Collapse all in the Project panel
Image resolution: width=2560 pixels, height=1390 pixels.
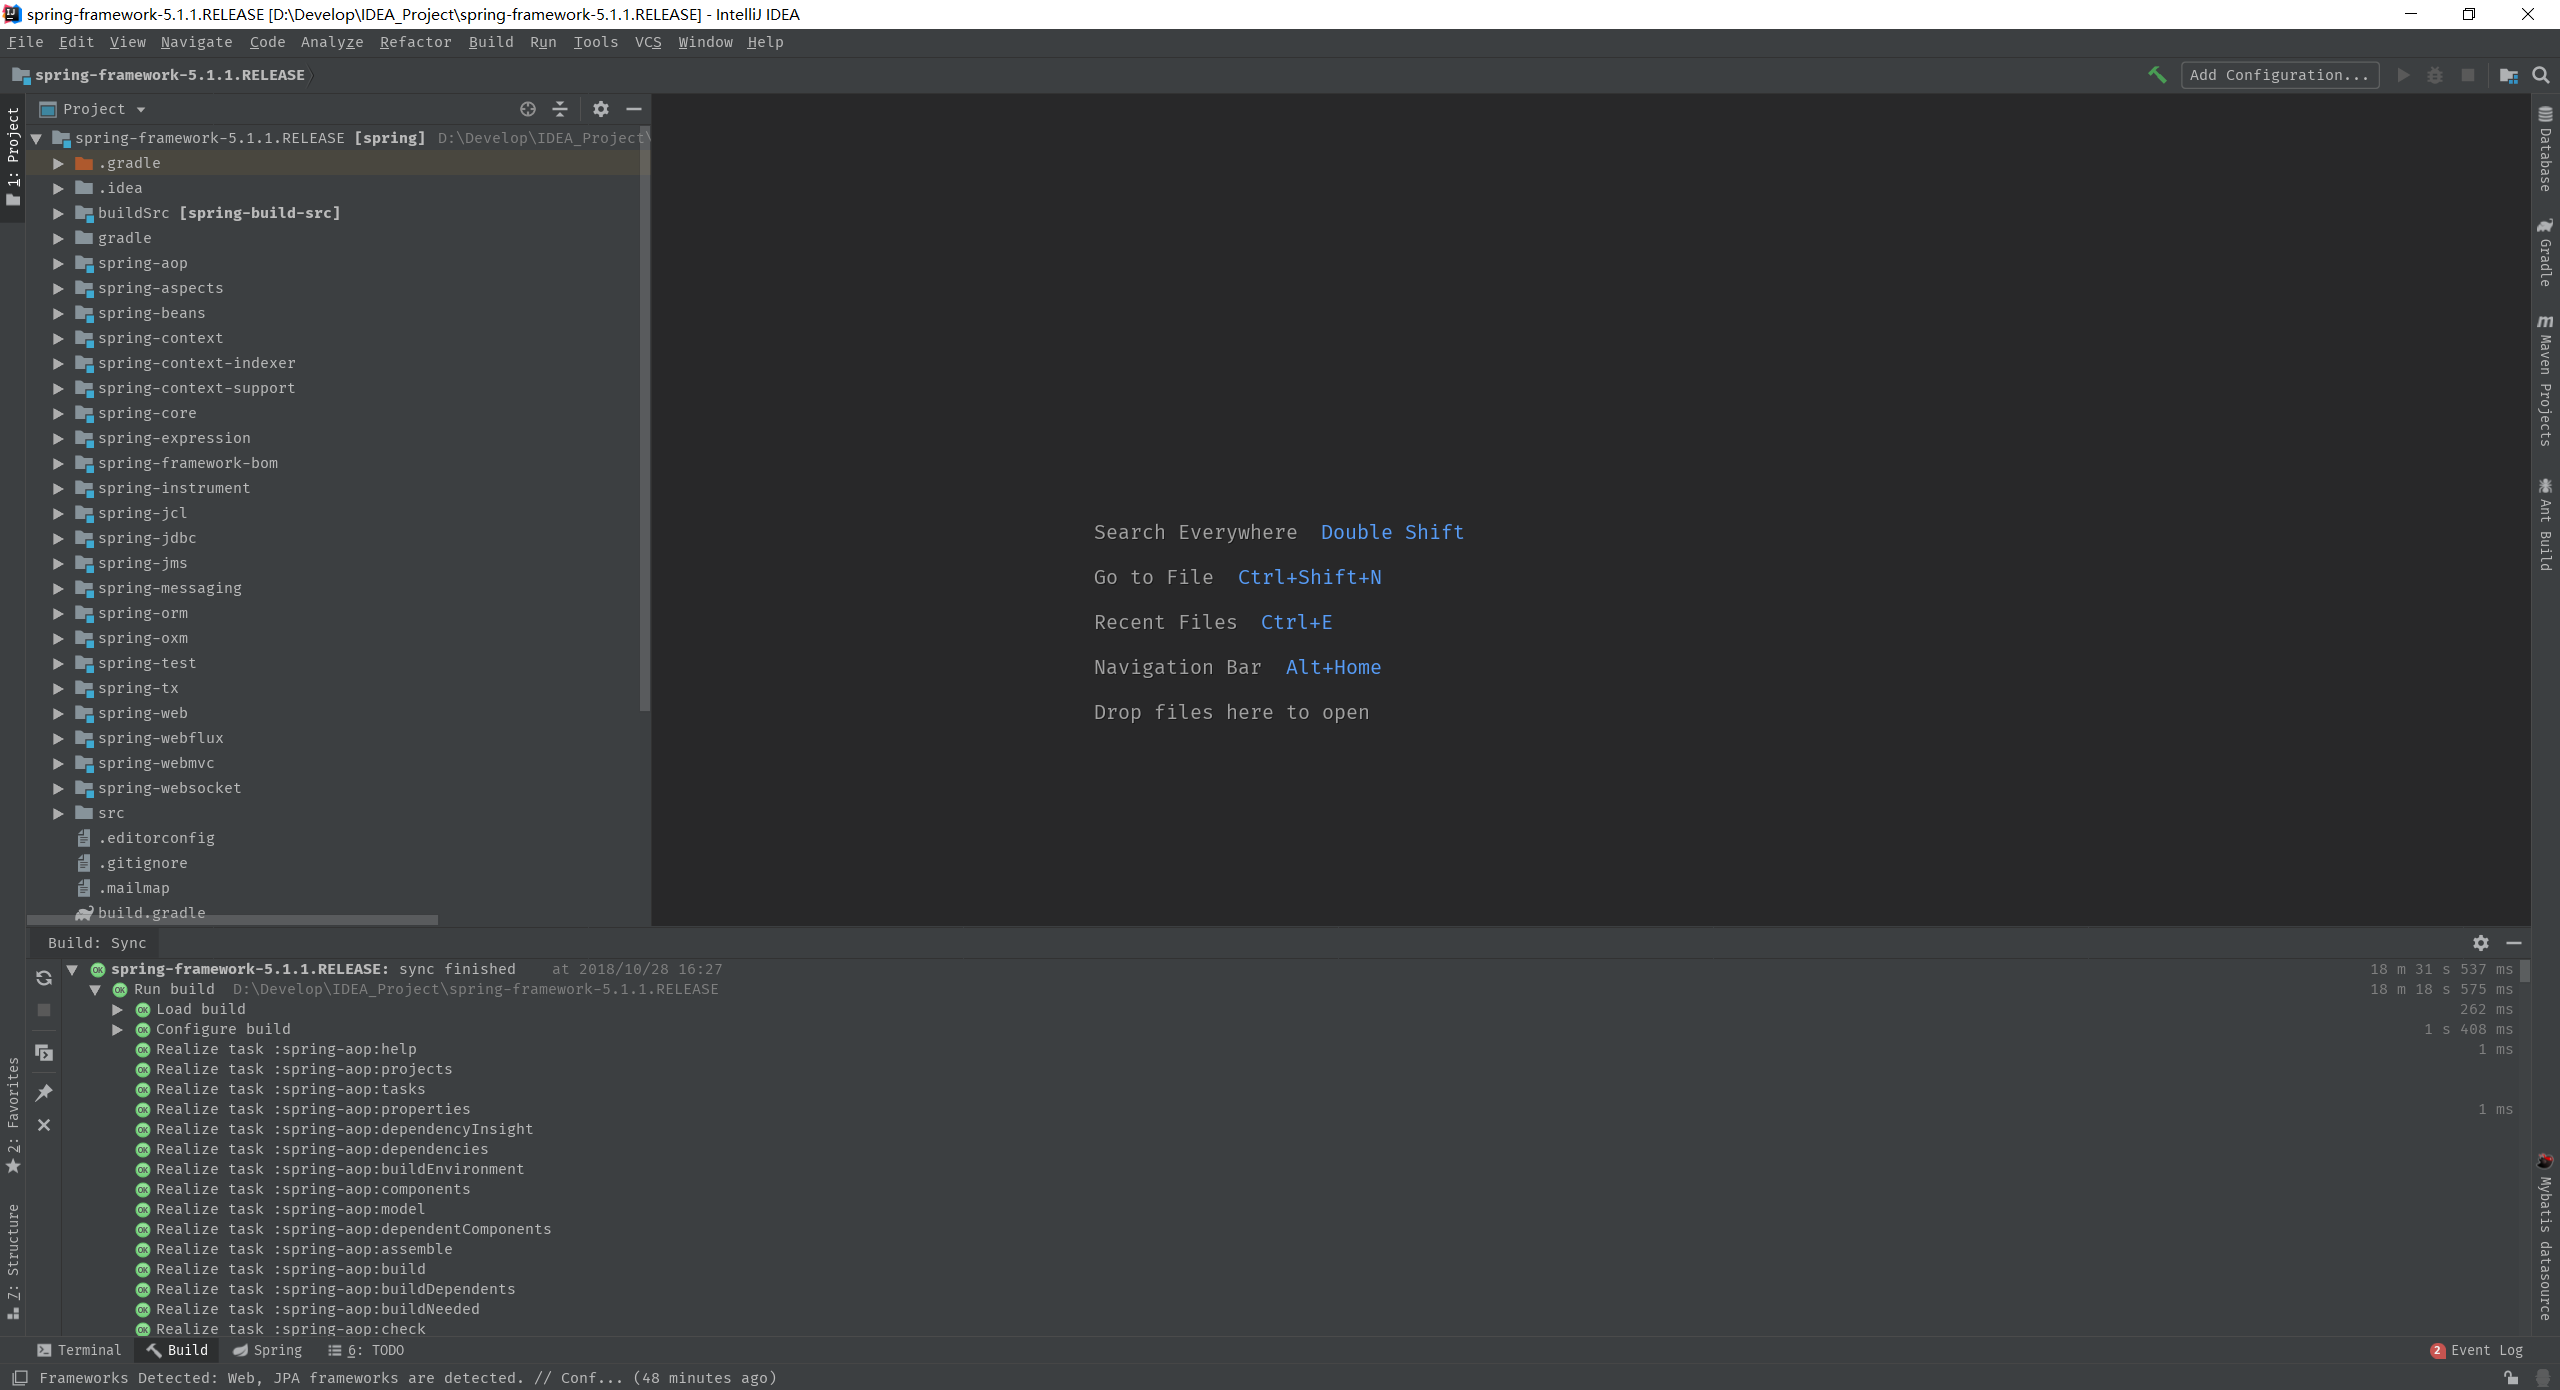point(560,109)
